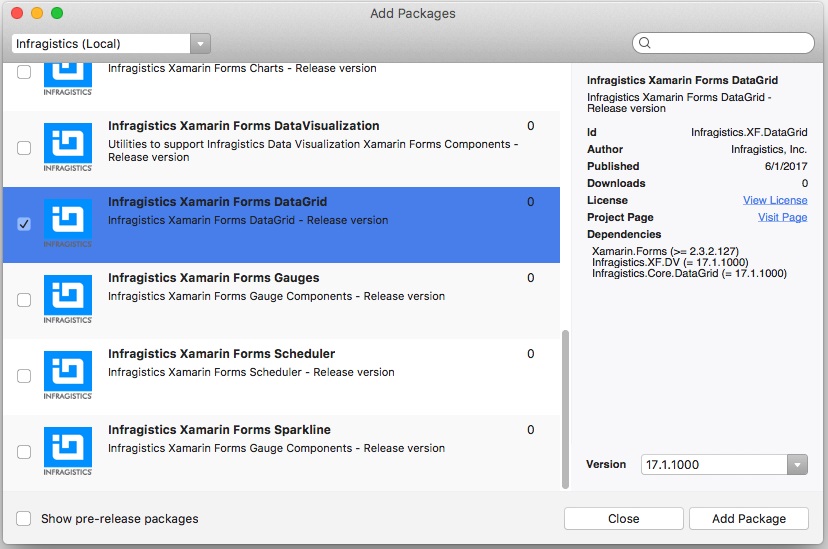This screenshot has height=549, width=828.
Task: Click the Infragistics icon of the Gauges package
Action: [x=68, y=299]
